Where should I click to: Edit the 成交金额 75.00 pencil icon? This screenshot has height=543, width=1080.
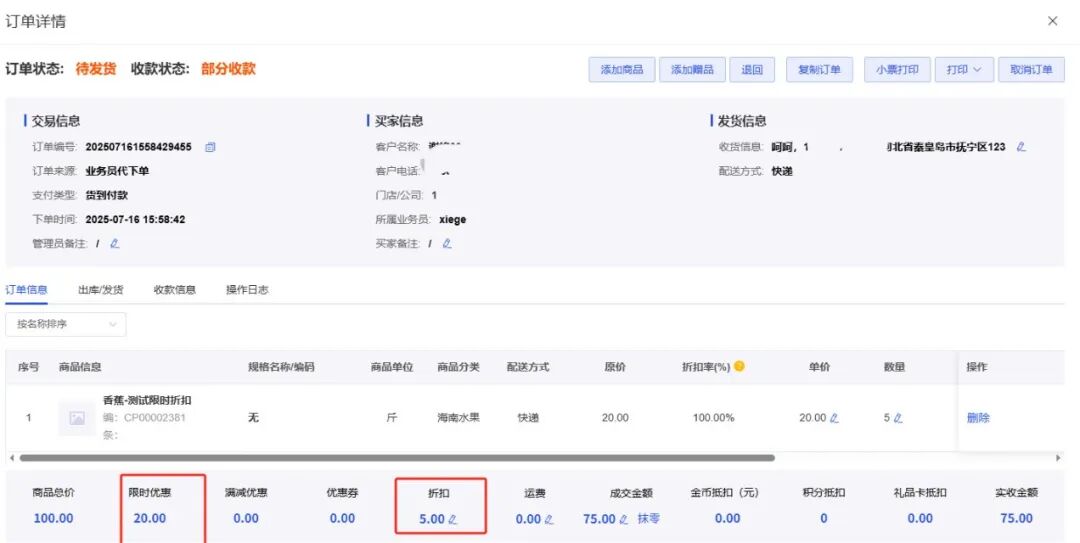pos(623,519)
